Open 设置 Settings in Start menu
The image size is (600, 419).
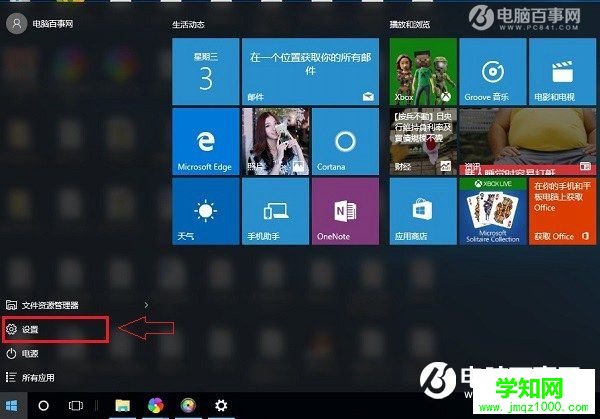(x=55, y=329)
